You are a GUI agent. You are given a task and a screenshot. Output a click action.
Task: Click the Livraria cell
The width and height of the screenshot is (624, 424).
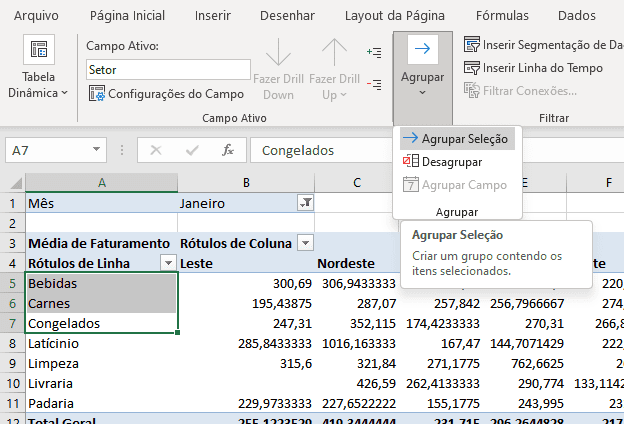point(101,383)
